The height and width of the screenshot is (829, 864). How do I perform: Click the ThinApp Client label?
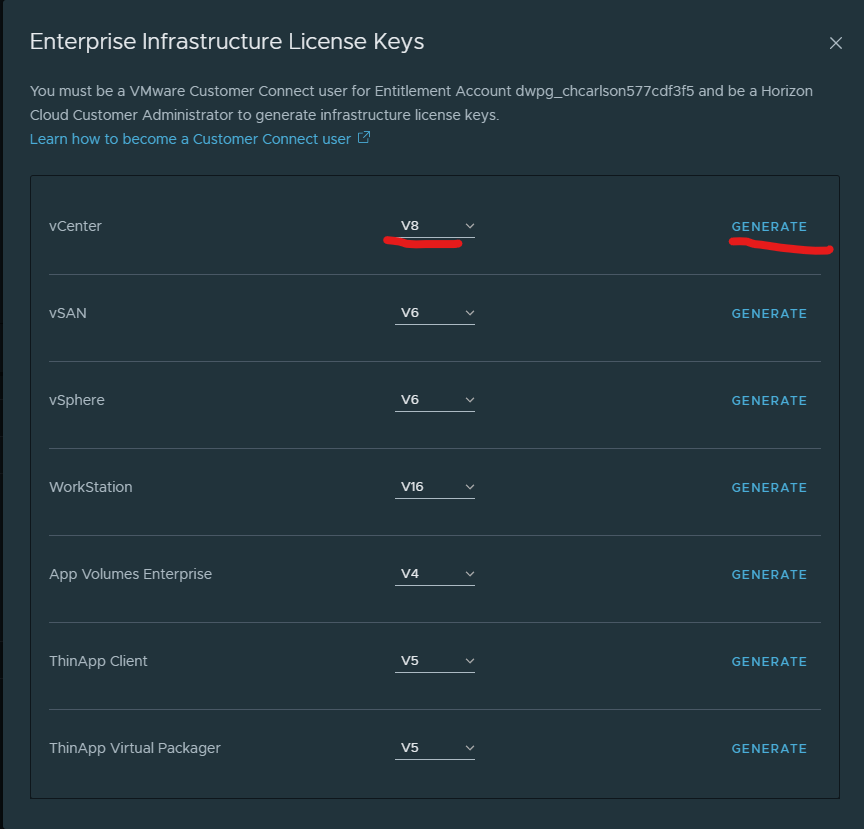click(x=98, y=661)
